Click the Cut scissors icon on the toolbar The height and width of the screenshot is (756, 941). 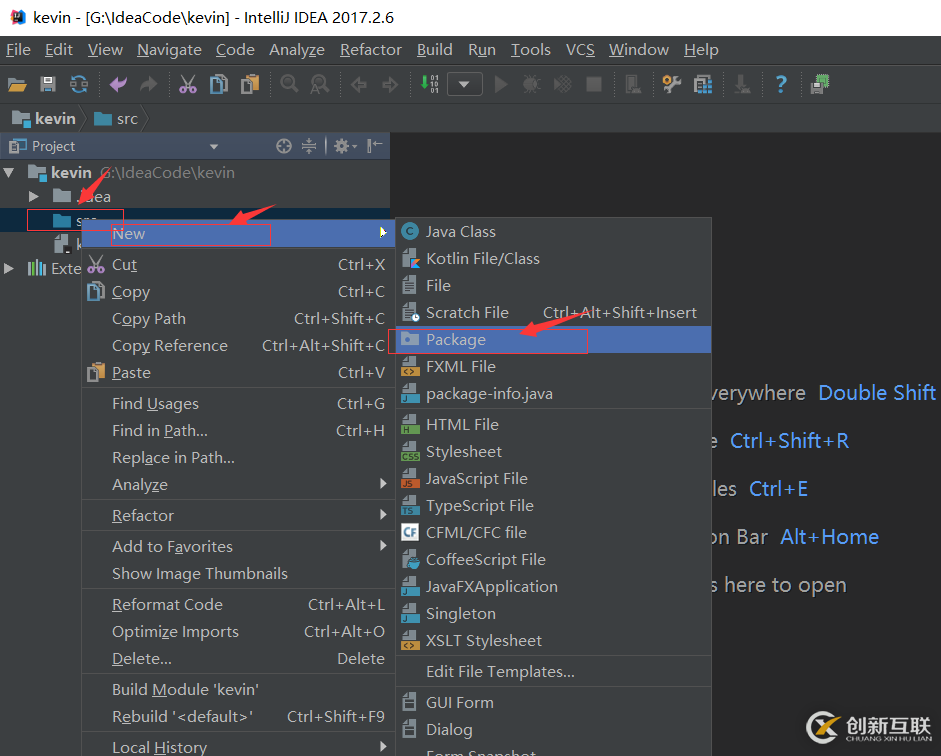click(x=187, y=84)
